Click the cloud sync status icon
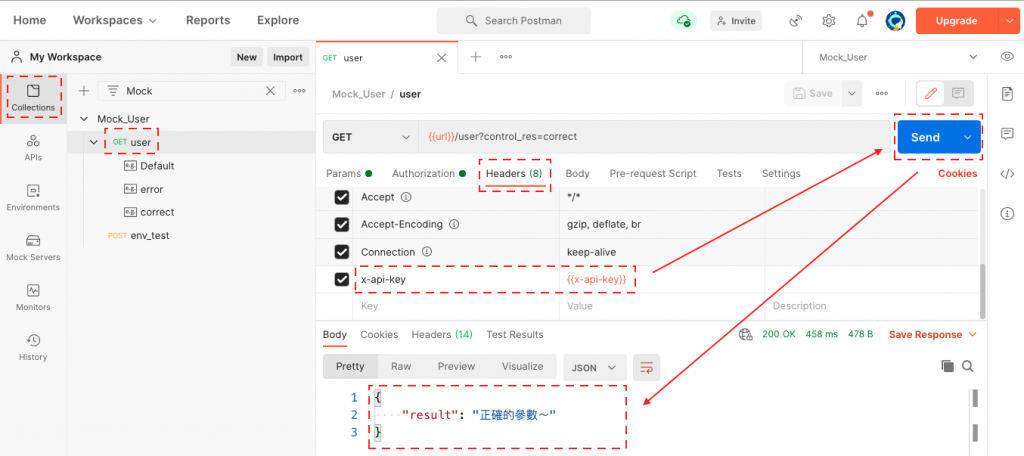Viewport: 1024px width, 456px height. tap(684, 21)
